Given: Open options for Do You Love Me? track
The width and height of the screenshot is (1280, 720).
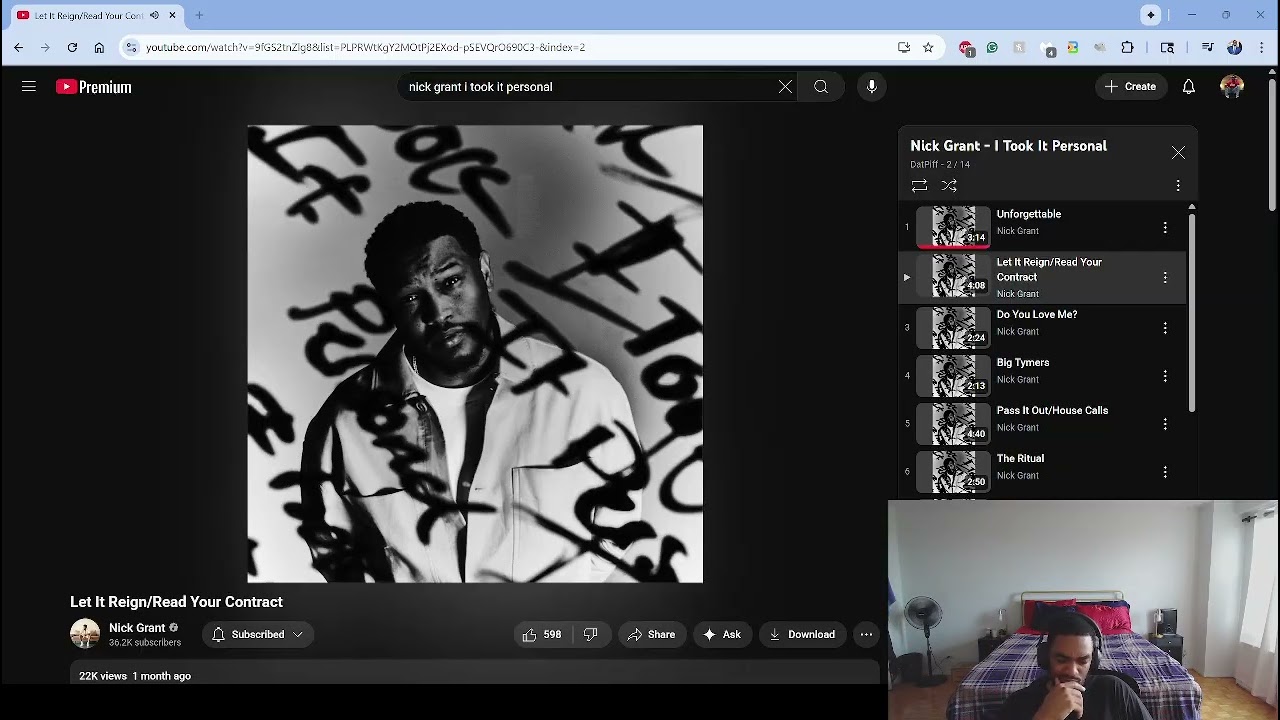Looking at the screenshot, I should tap(1165, 328).
